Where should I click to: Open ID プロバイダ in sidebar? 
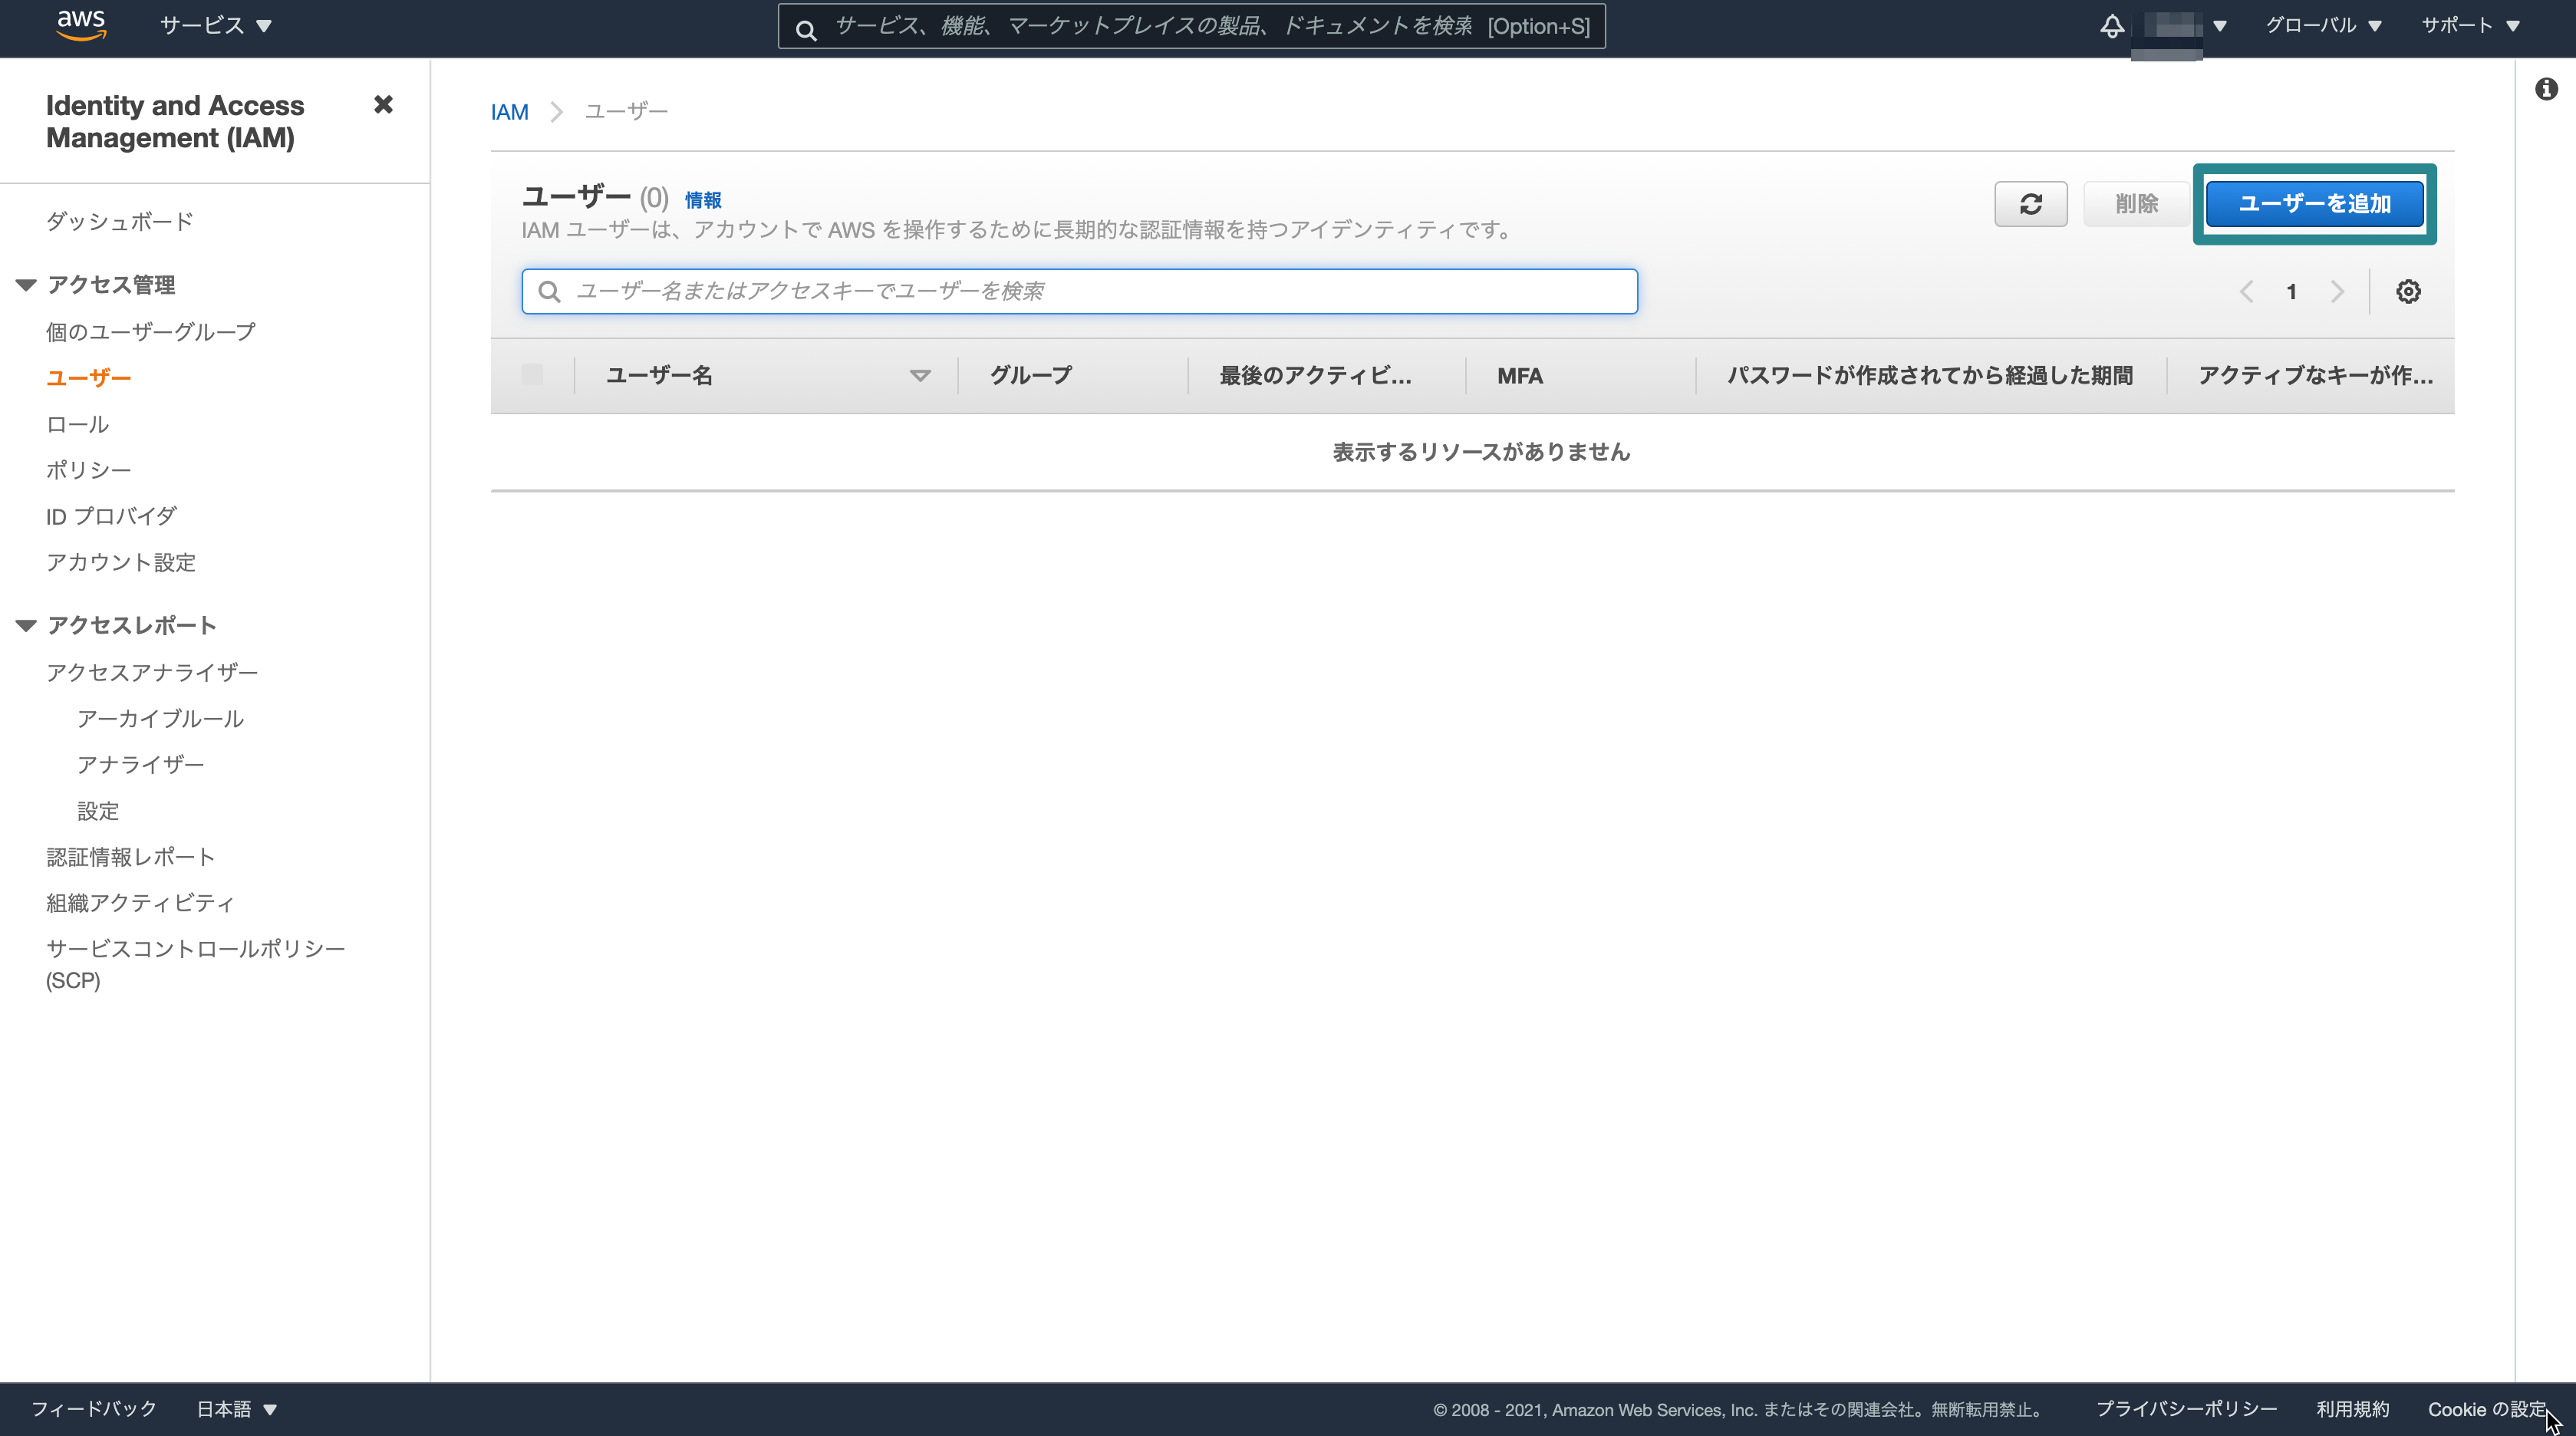pyautogui.click(x=112, y=517)
